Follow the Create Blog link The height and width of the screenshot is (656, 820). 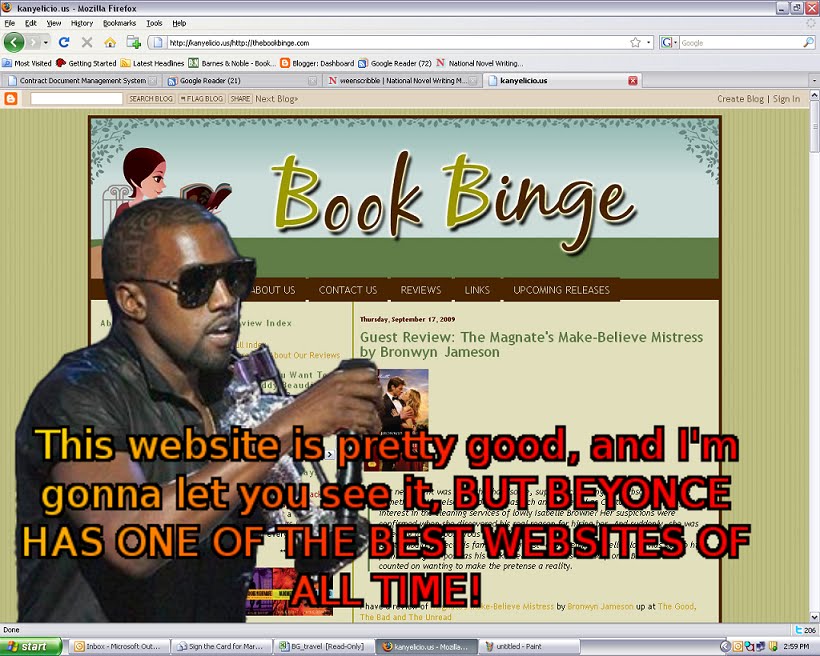coord(741,98)
